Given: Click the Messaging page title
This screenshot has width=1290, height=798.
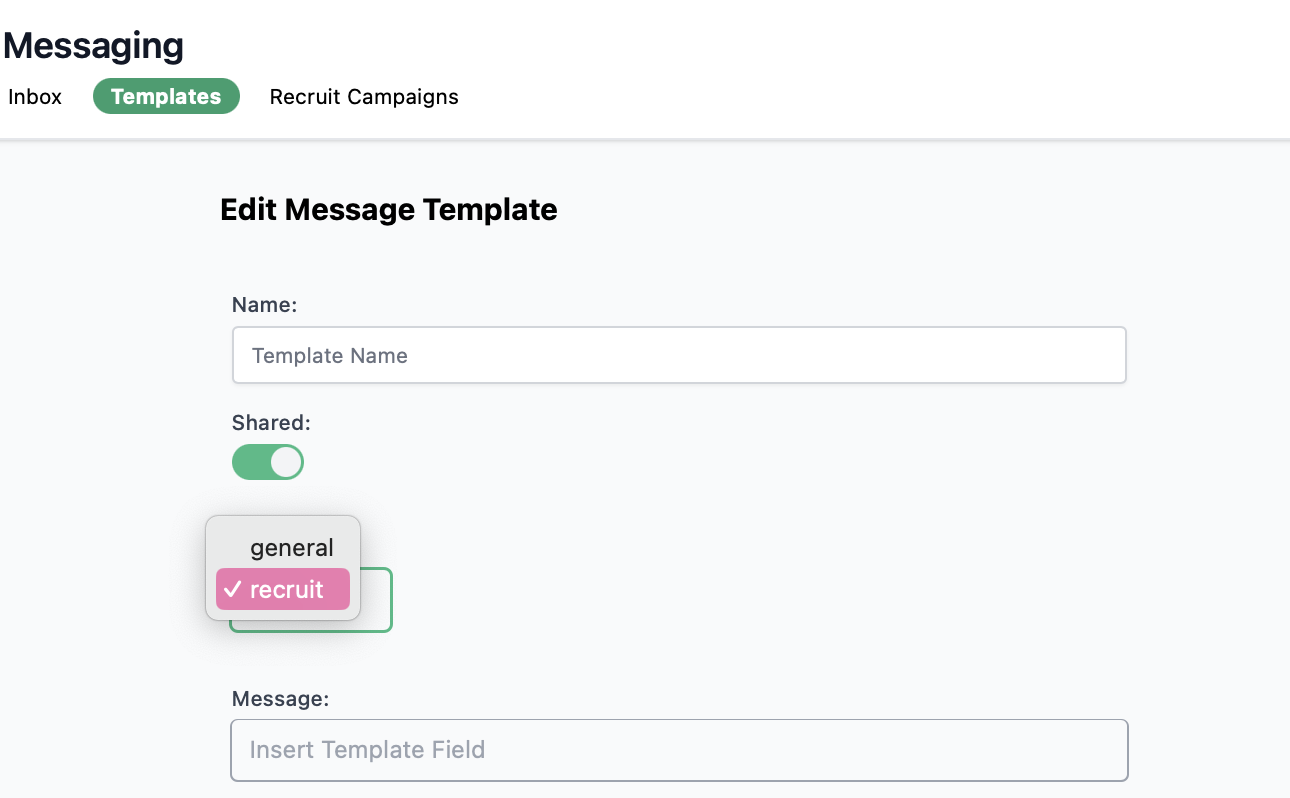Looking at the screenshot, I should (x=94, y=45).
